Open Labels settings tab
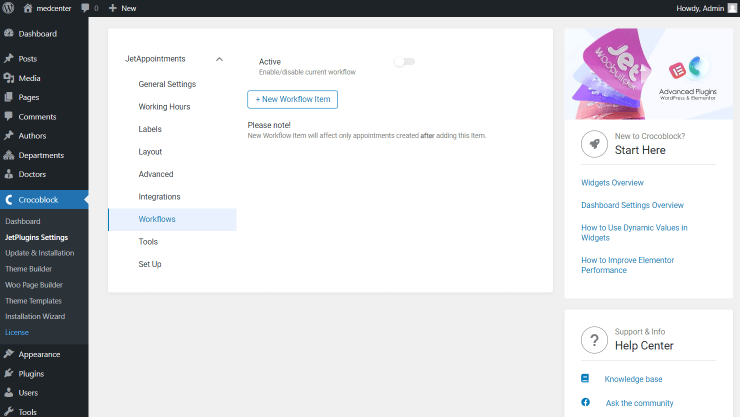The width and height of the screenshot is (740, 417). pos(150,129)
